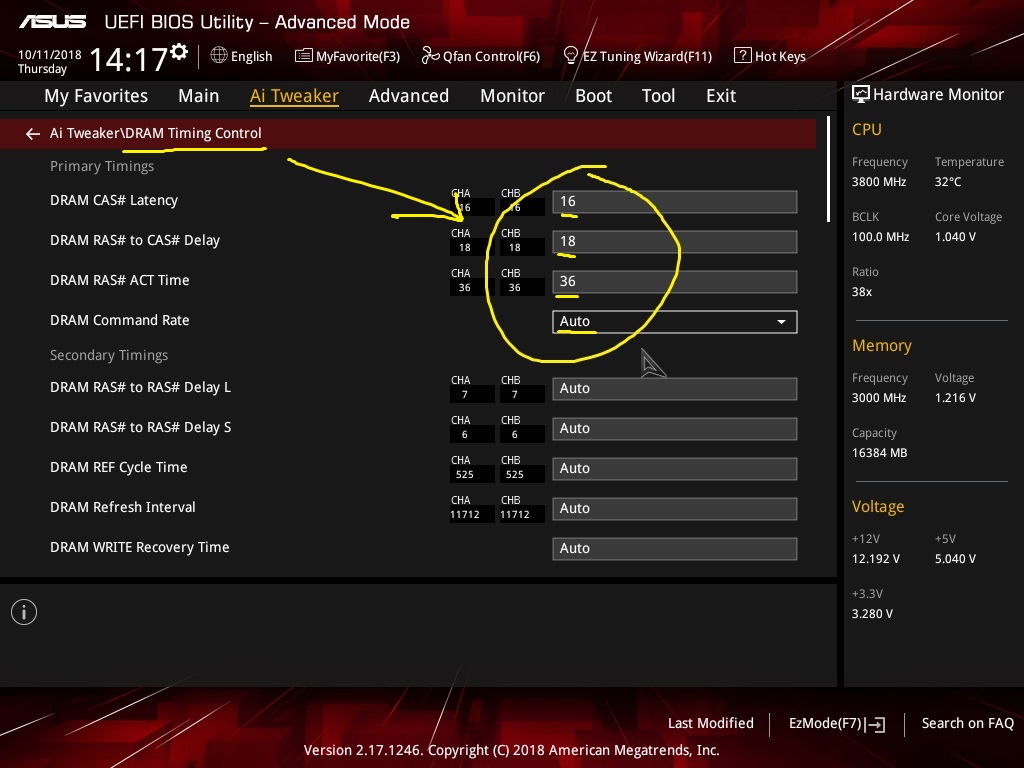Click the DRAM RAS# to RAS# Delay S field
1024x768 pixels.
tap(675, 428)
